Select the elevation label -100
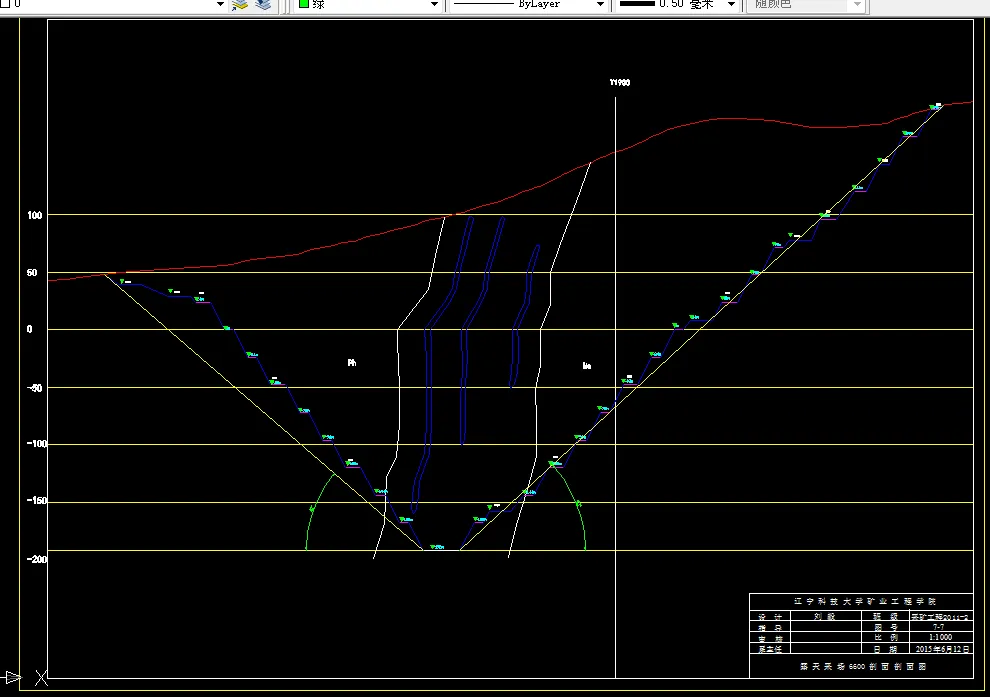Screen dimensions: 990x697 point(37,444)
